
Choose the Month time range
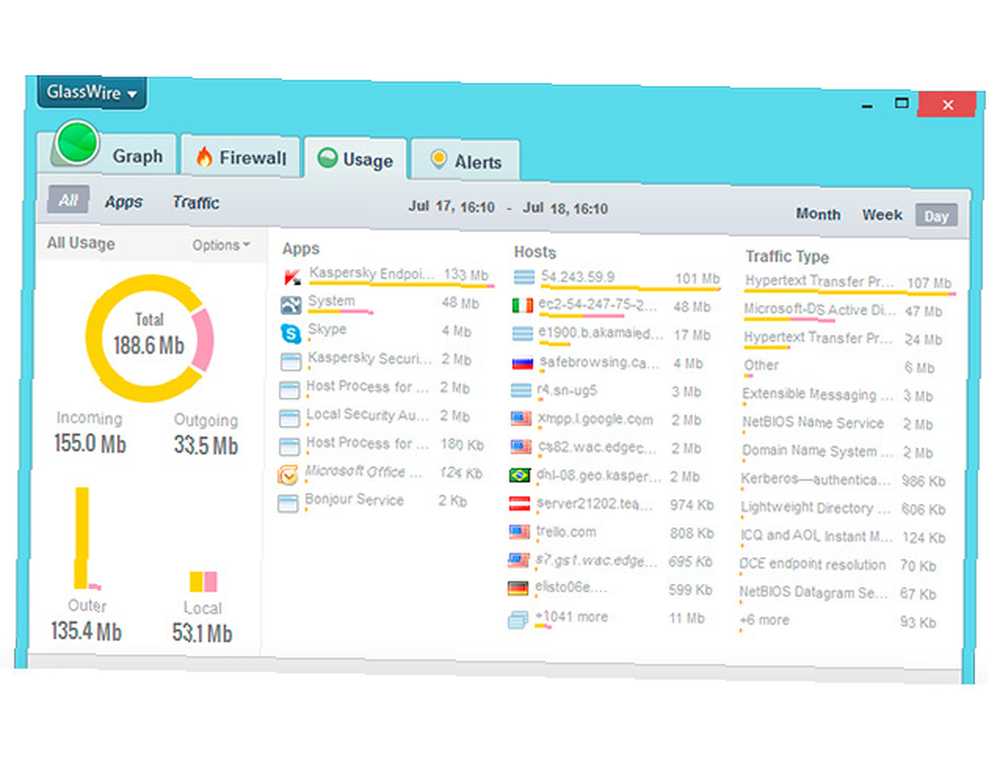point(818,214)
